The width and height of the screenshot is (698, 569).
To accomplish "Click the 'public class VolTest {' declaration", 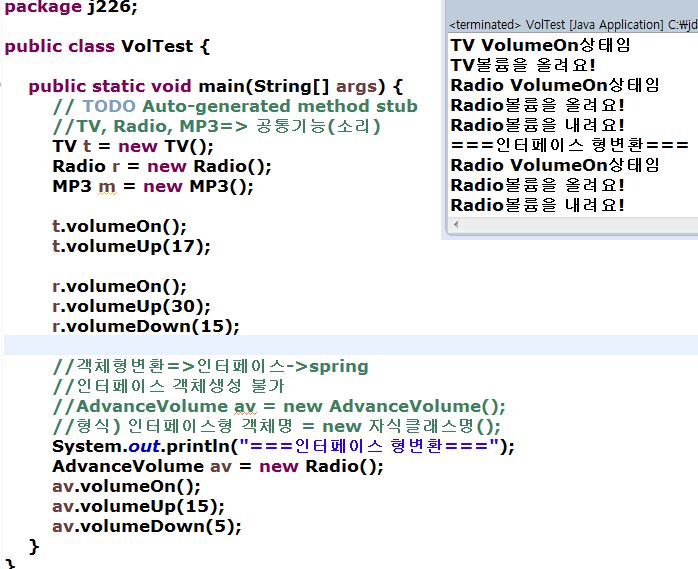I will 107,46.
